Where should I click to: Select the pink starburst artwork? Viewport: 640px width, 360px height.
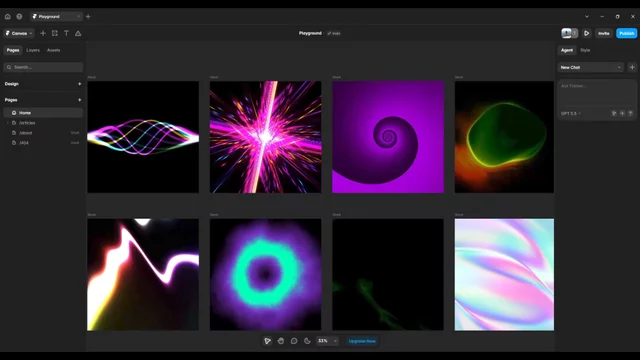pos(265,137)
